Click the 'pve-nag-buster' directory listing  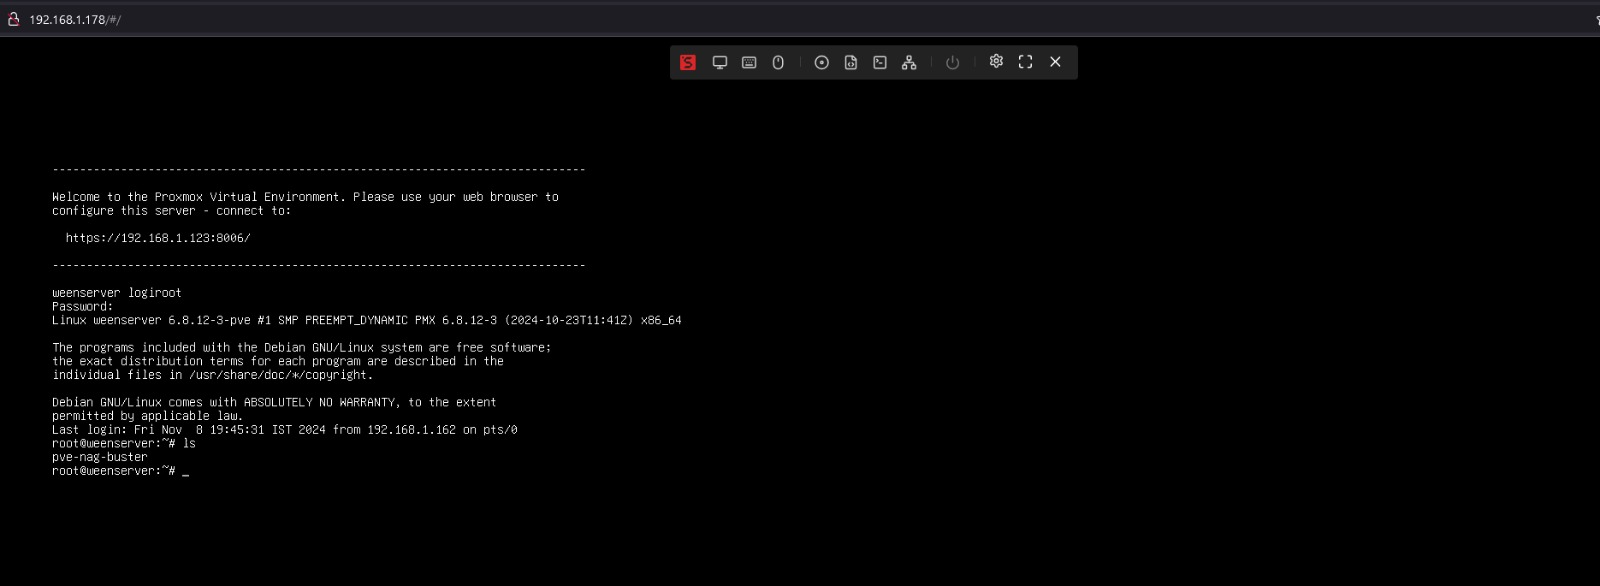click(x=99, y=457)
